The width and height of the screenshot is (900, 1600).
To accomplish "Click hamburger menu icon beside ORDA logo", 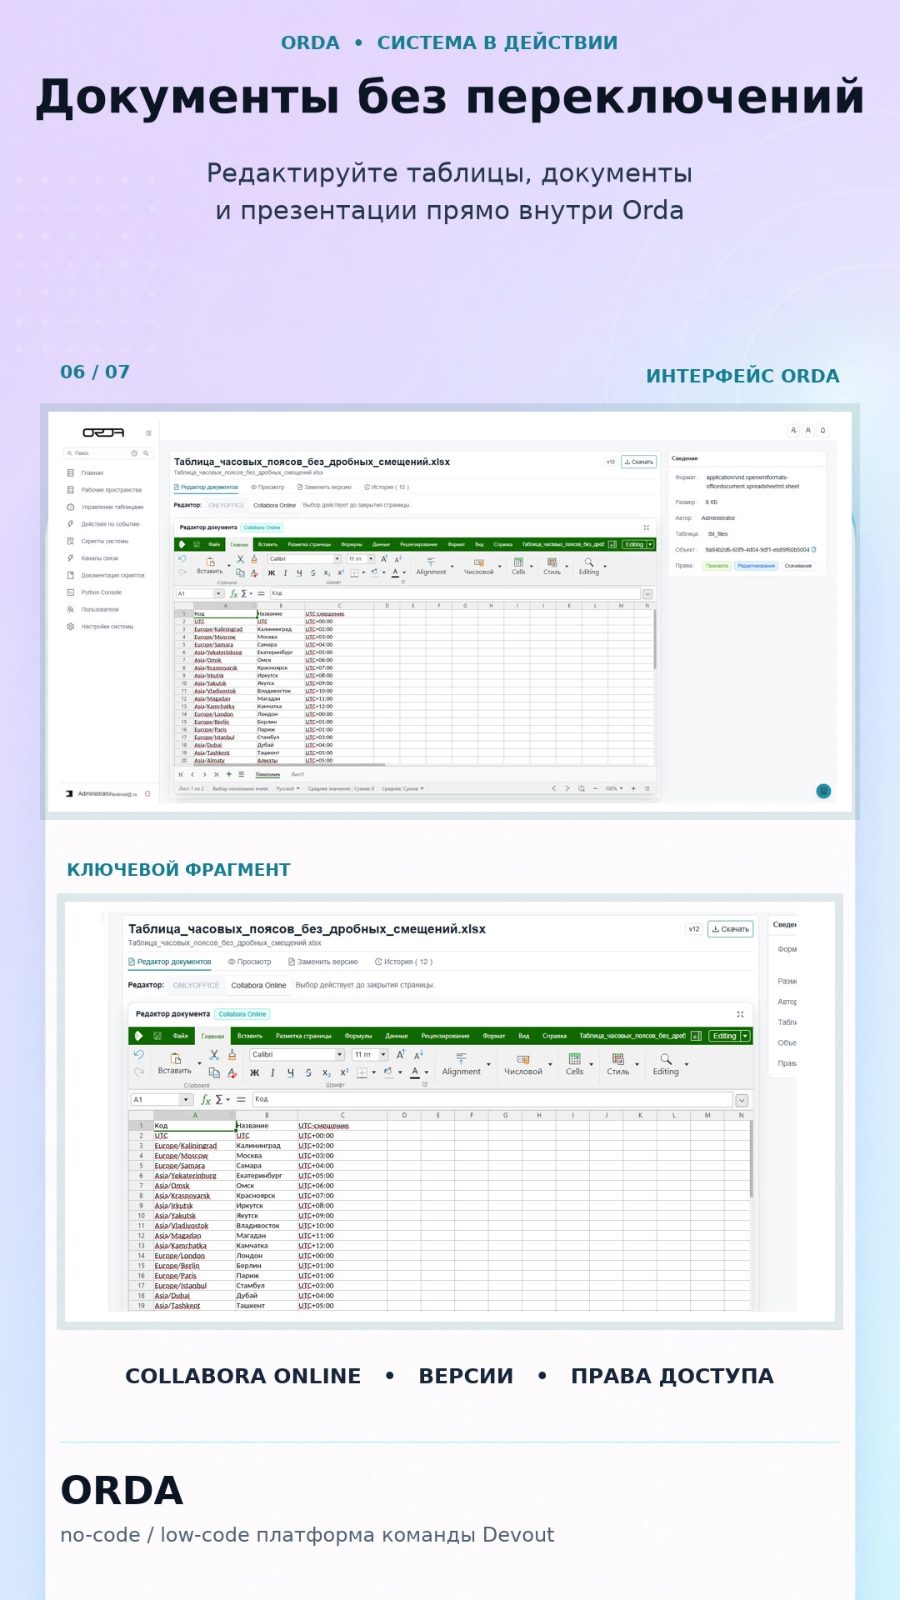I will pos(149,433).
